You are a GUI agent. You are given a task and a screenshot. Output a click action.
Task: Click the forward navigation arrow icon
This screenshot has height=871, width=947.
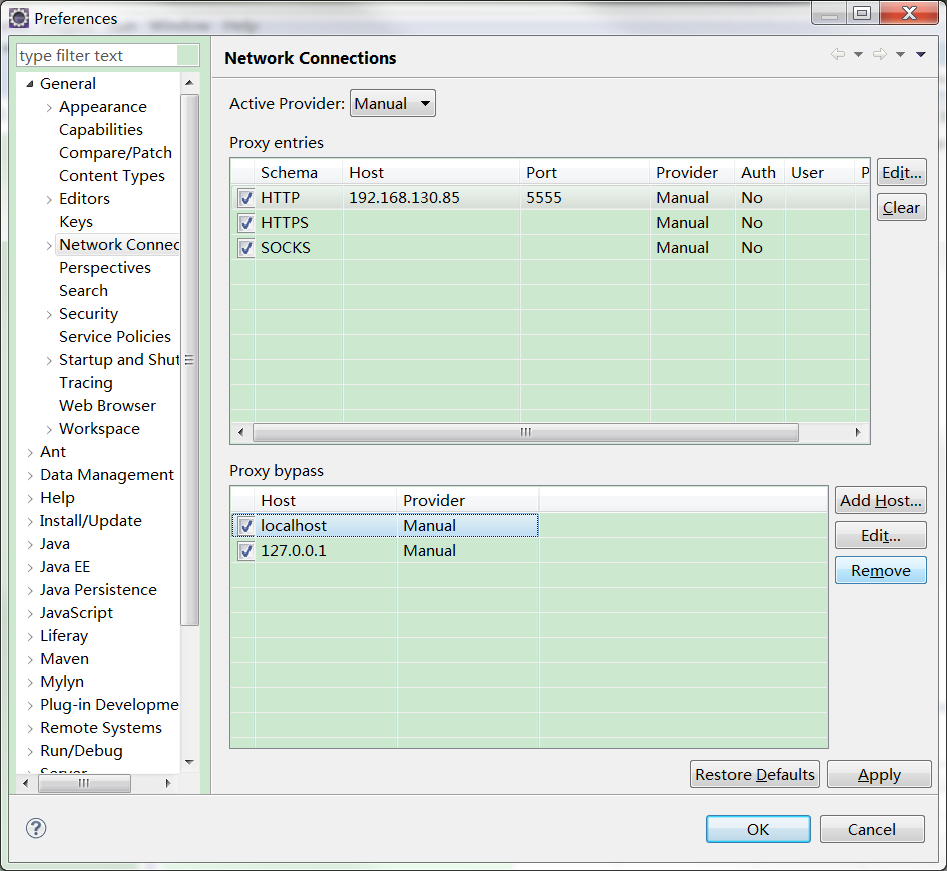[x=879, y=55]
